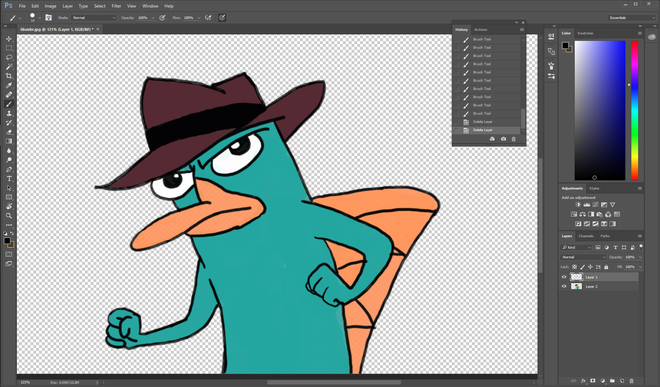Screen dimensions: 660x387
Task: Select the Rectangular Marquee tool
Action: tap(9, 48)
